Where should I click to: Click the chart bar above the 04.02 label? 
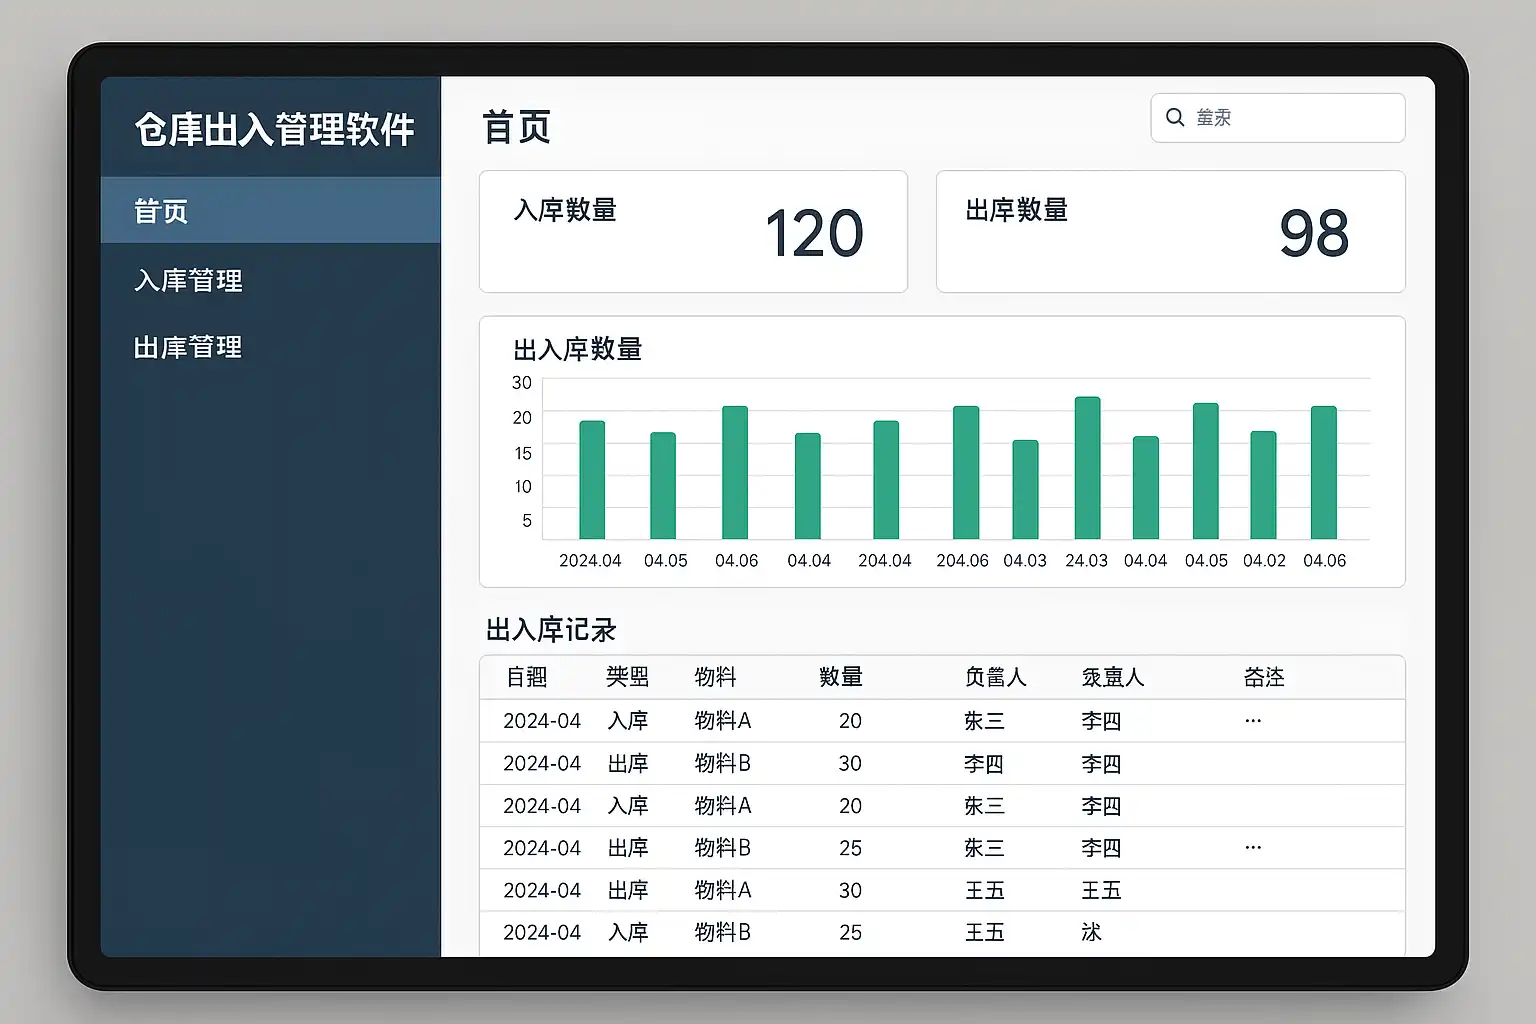(1263, 485)
